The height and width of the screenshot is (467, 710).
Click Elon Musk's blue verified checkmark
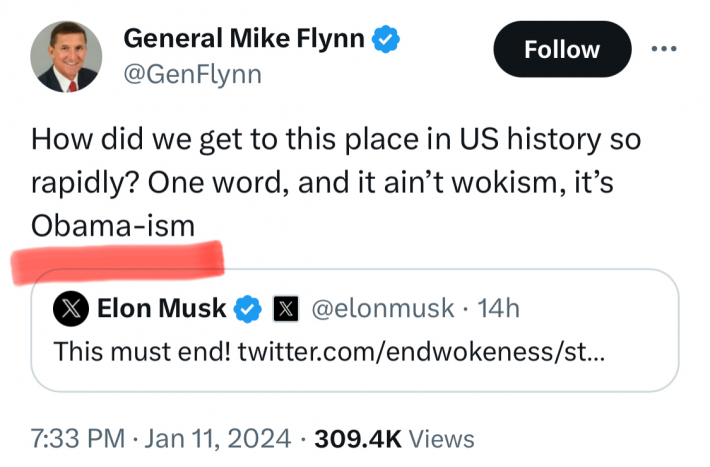[x=247, y=310]
